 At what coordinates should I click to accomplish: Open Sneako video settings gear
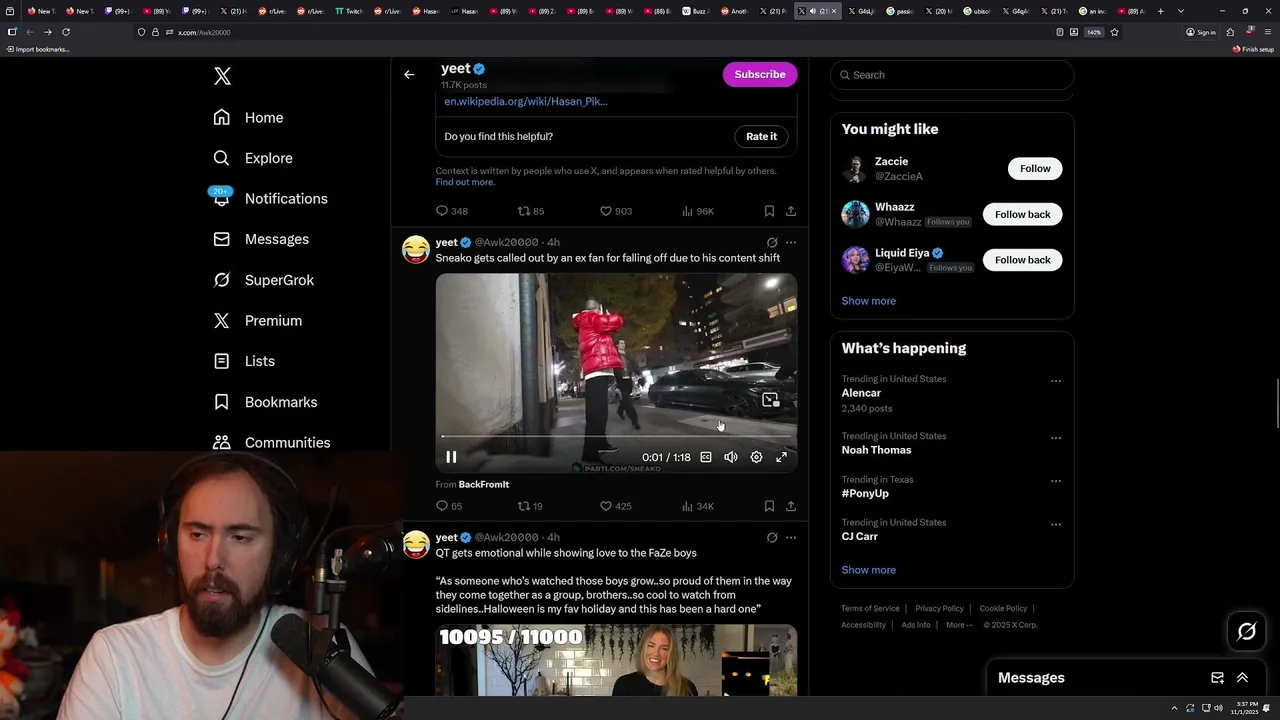(756, 457)
